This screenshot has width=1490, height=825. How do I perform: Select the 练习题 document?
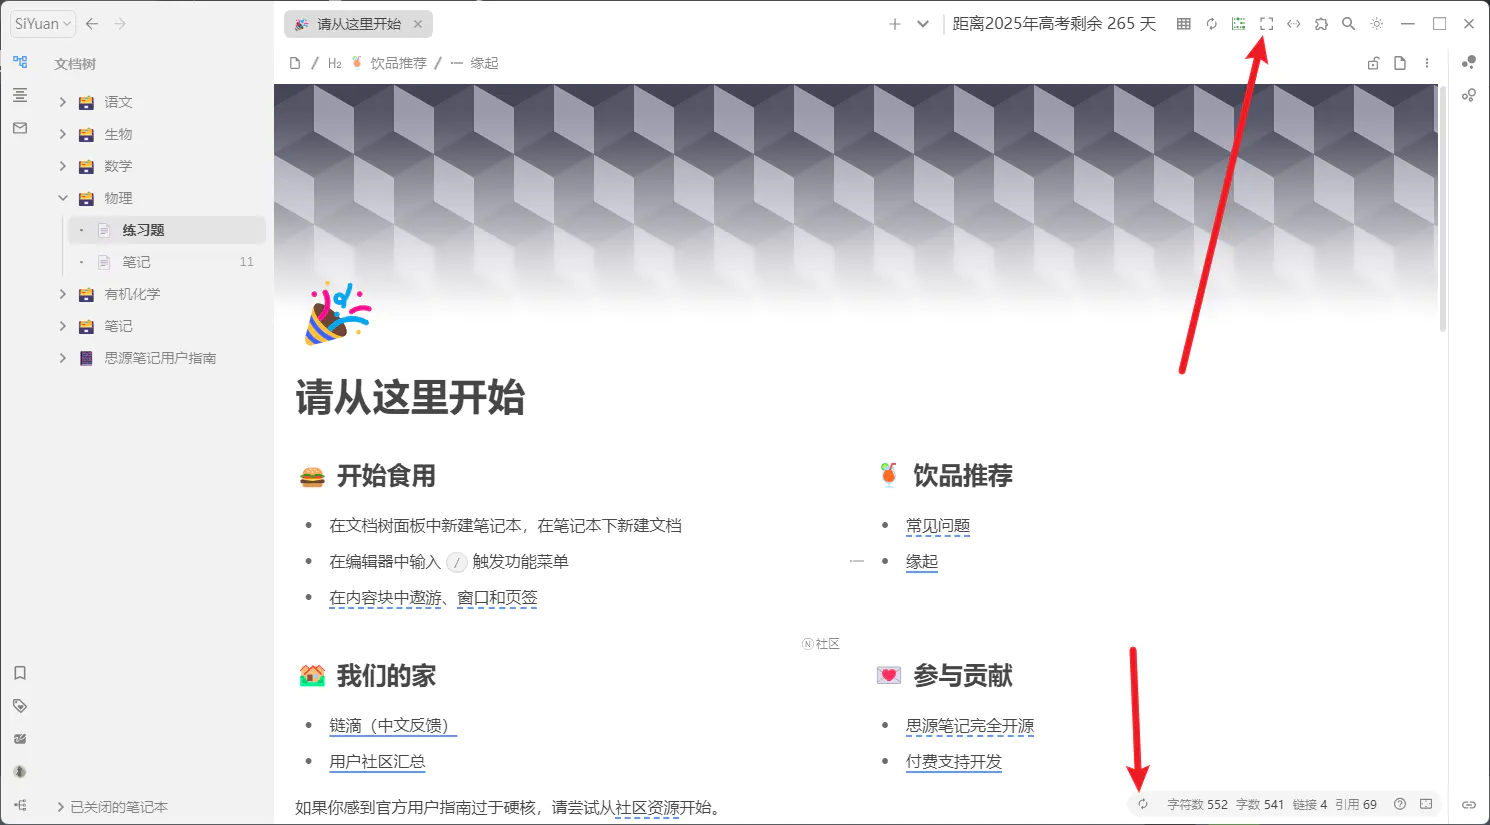[166, 230]
